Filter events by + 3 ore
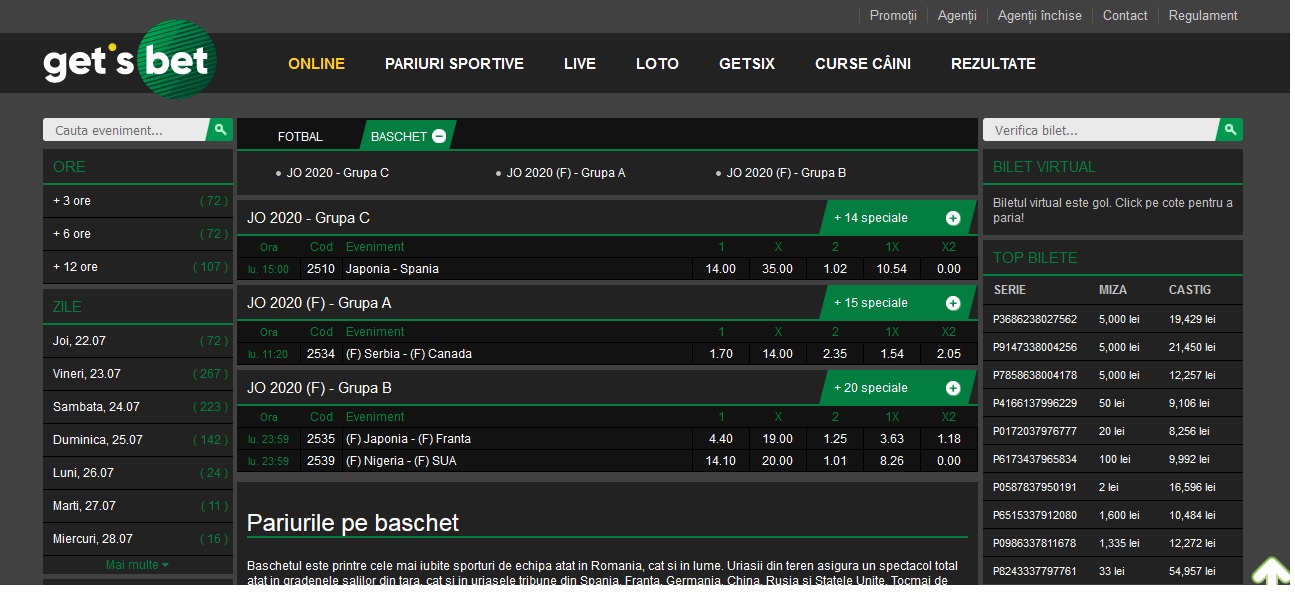 [x=138, y=201]
